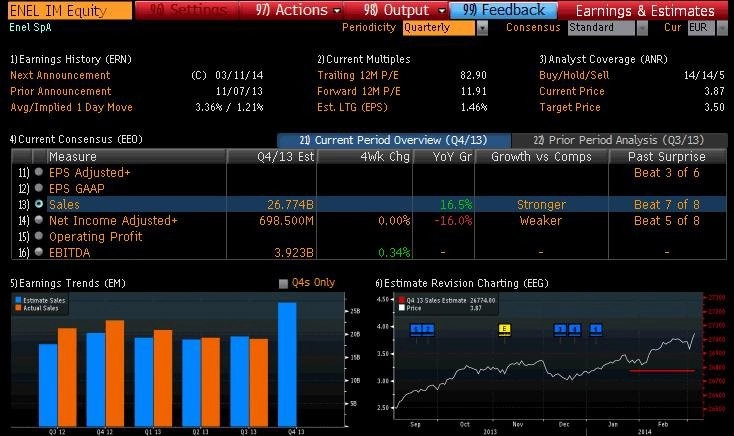Click the EBITDA 4Wk change 0.34%
The width and height of the screenshot is (734, 436).
[x=394, y=253]
